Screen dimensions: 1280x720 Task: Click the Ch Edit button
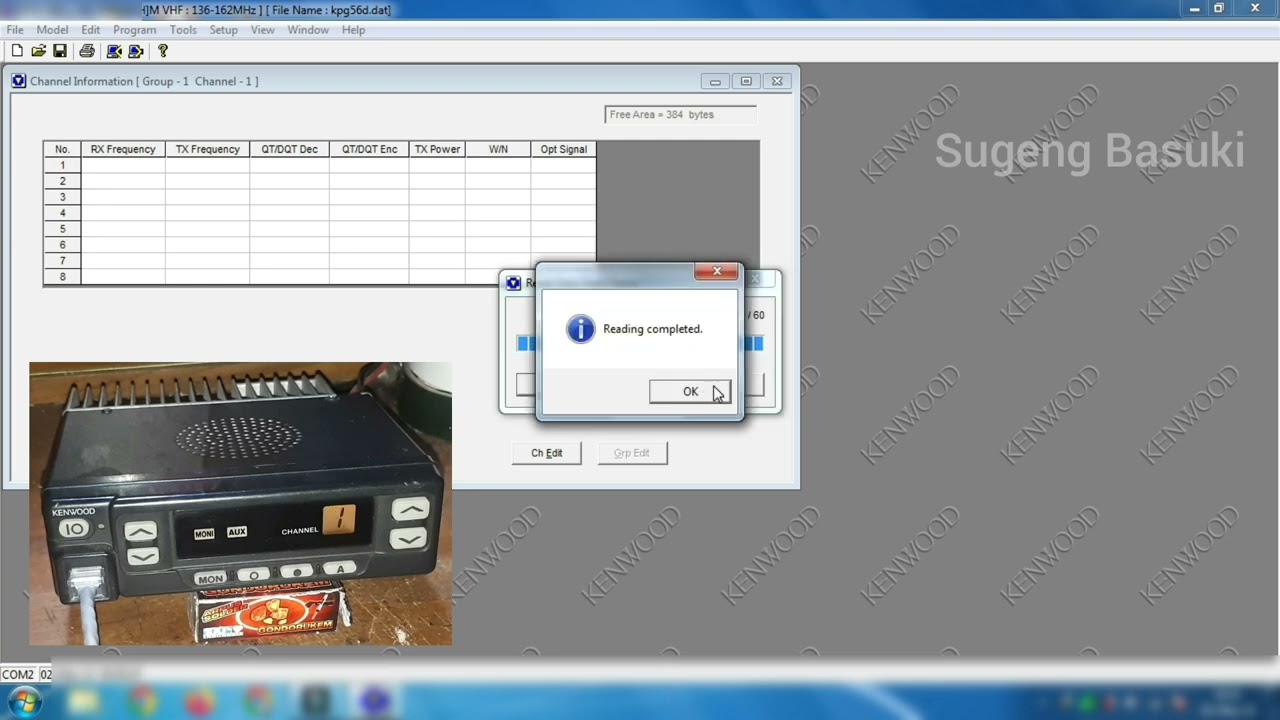point(546,453)
